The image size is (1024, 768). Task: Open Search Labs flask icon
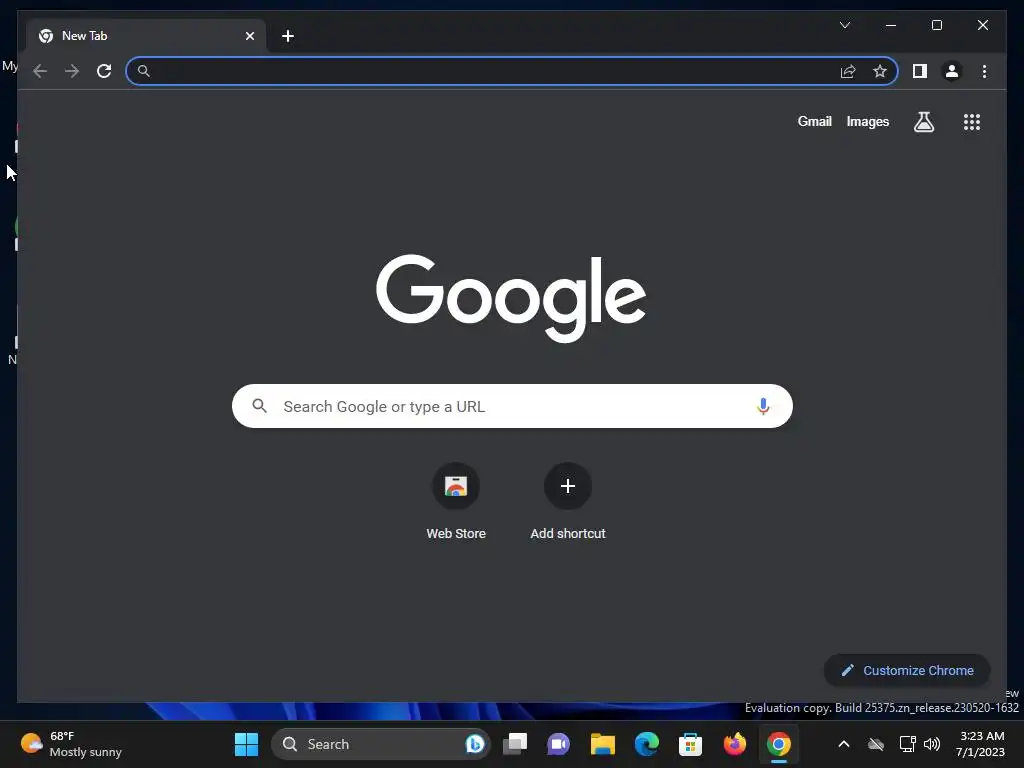(x=923, y=121)
